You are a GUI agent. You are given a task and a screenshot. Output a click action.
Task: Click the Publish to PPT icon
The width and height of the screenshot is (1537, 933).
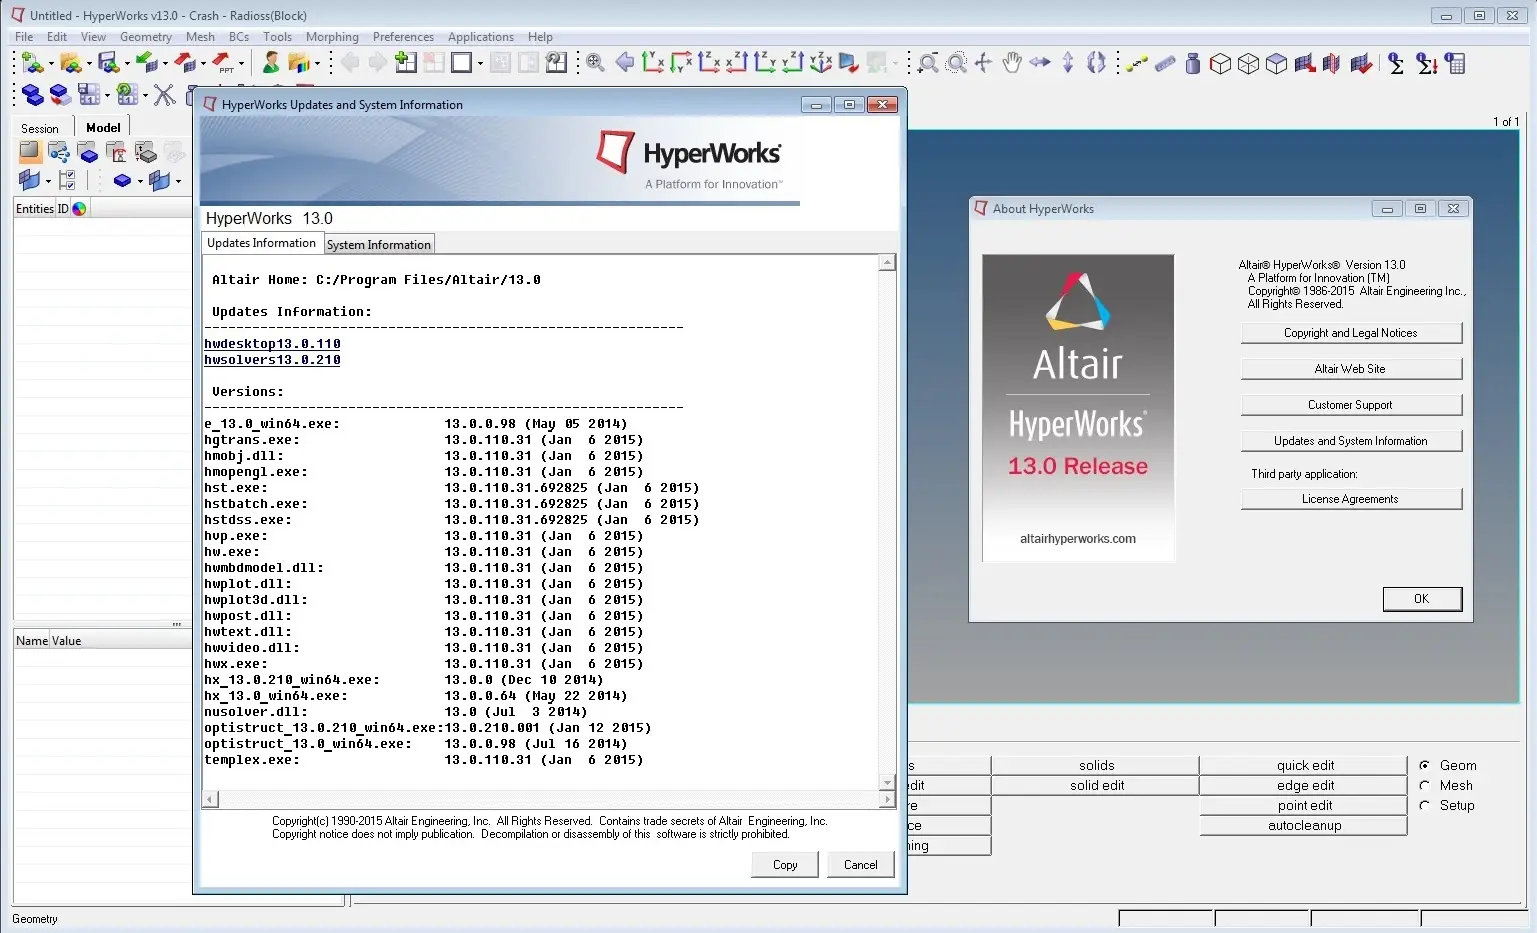[223, 63]
